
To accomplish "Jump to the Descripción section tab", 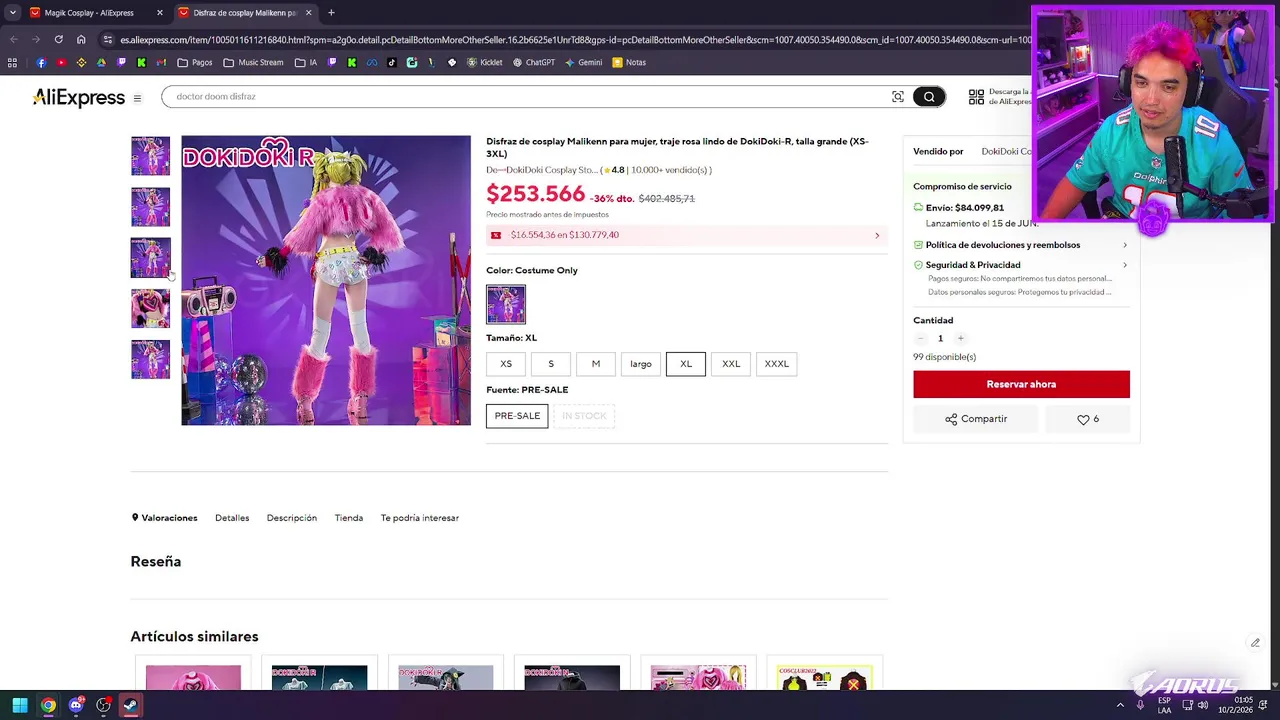I will (292, 518).
